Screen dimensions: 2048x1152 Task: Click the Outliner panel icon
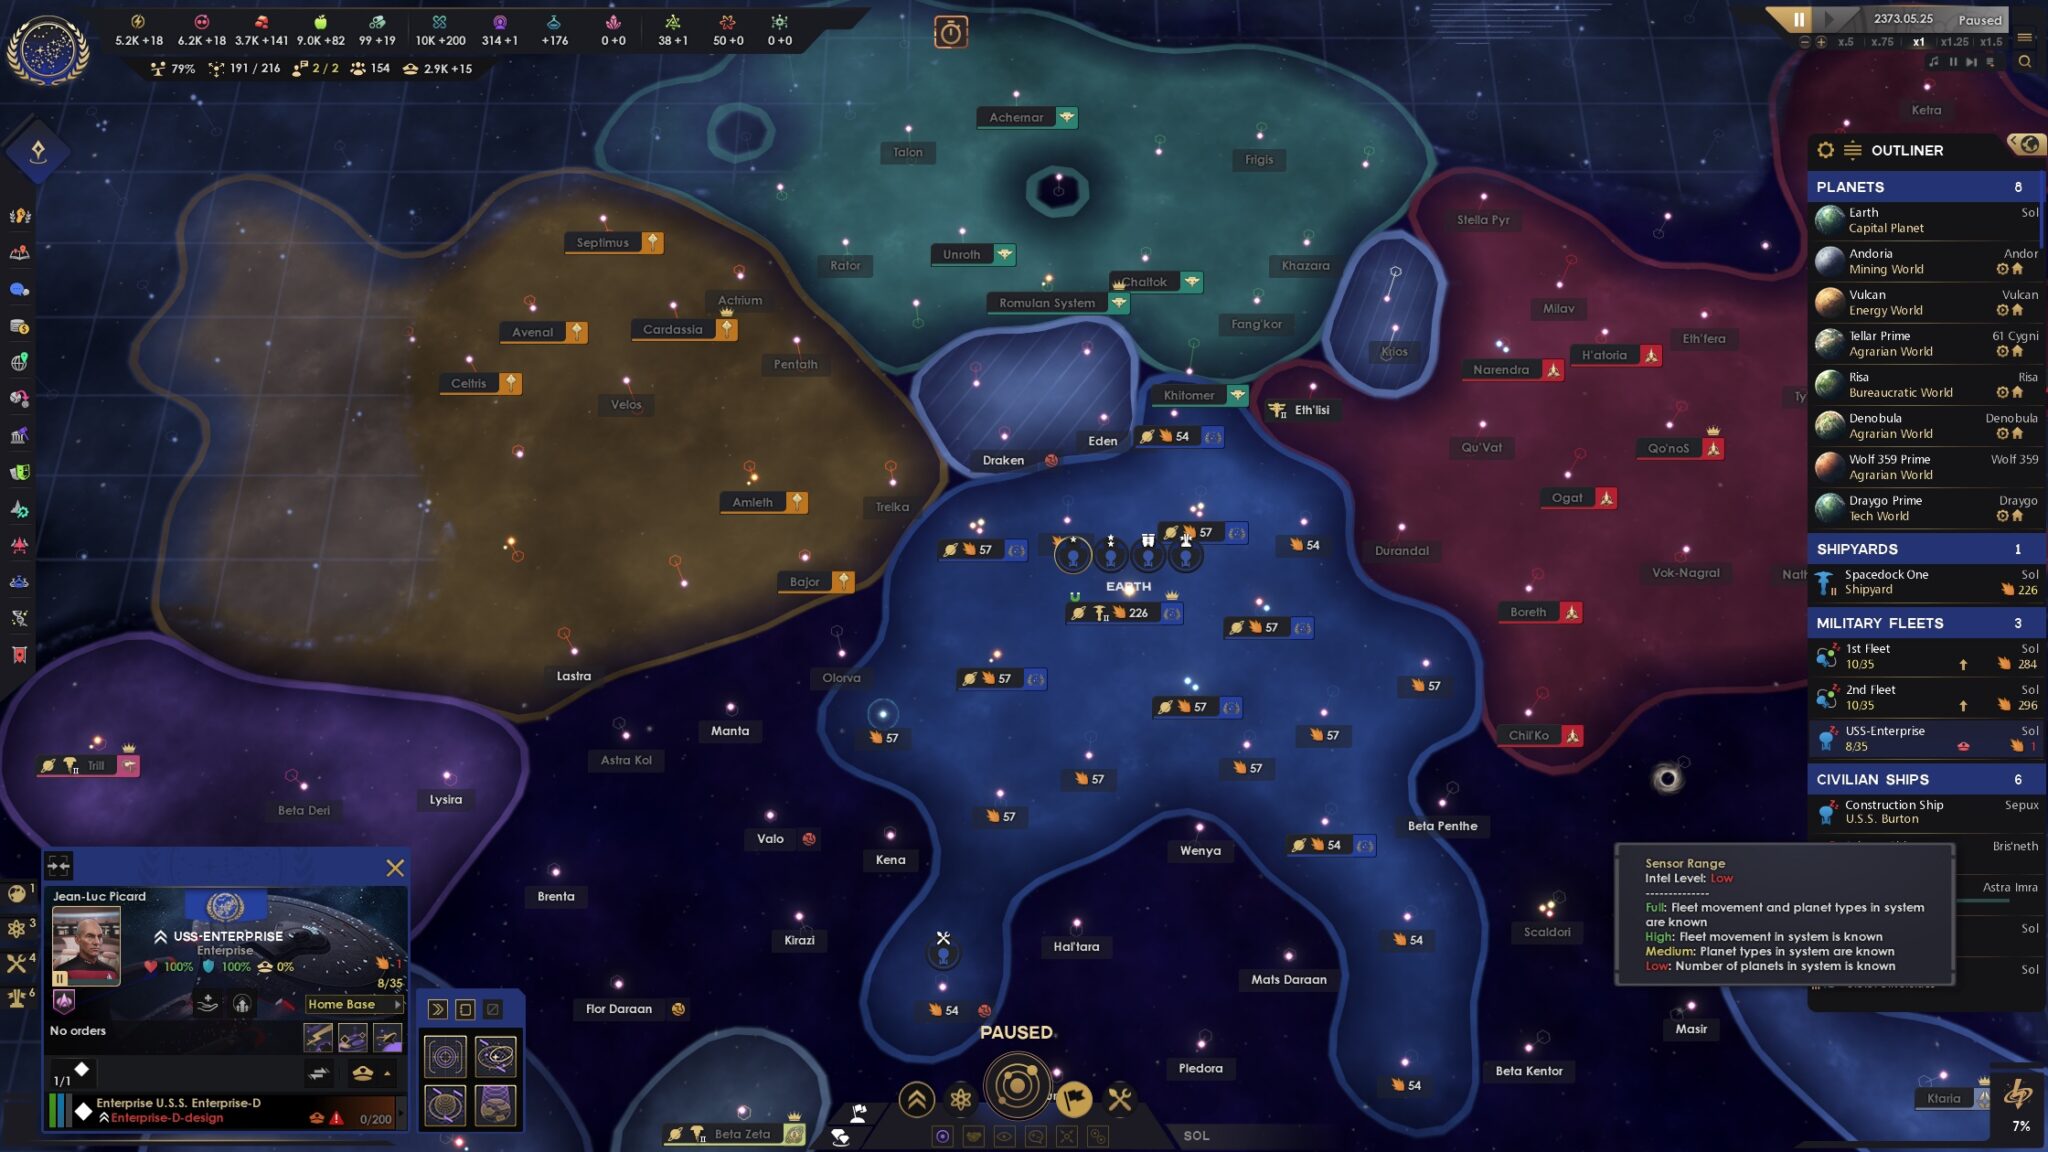1854,149
